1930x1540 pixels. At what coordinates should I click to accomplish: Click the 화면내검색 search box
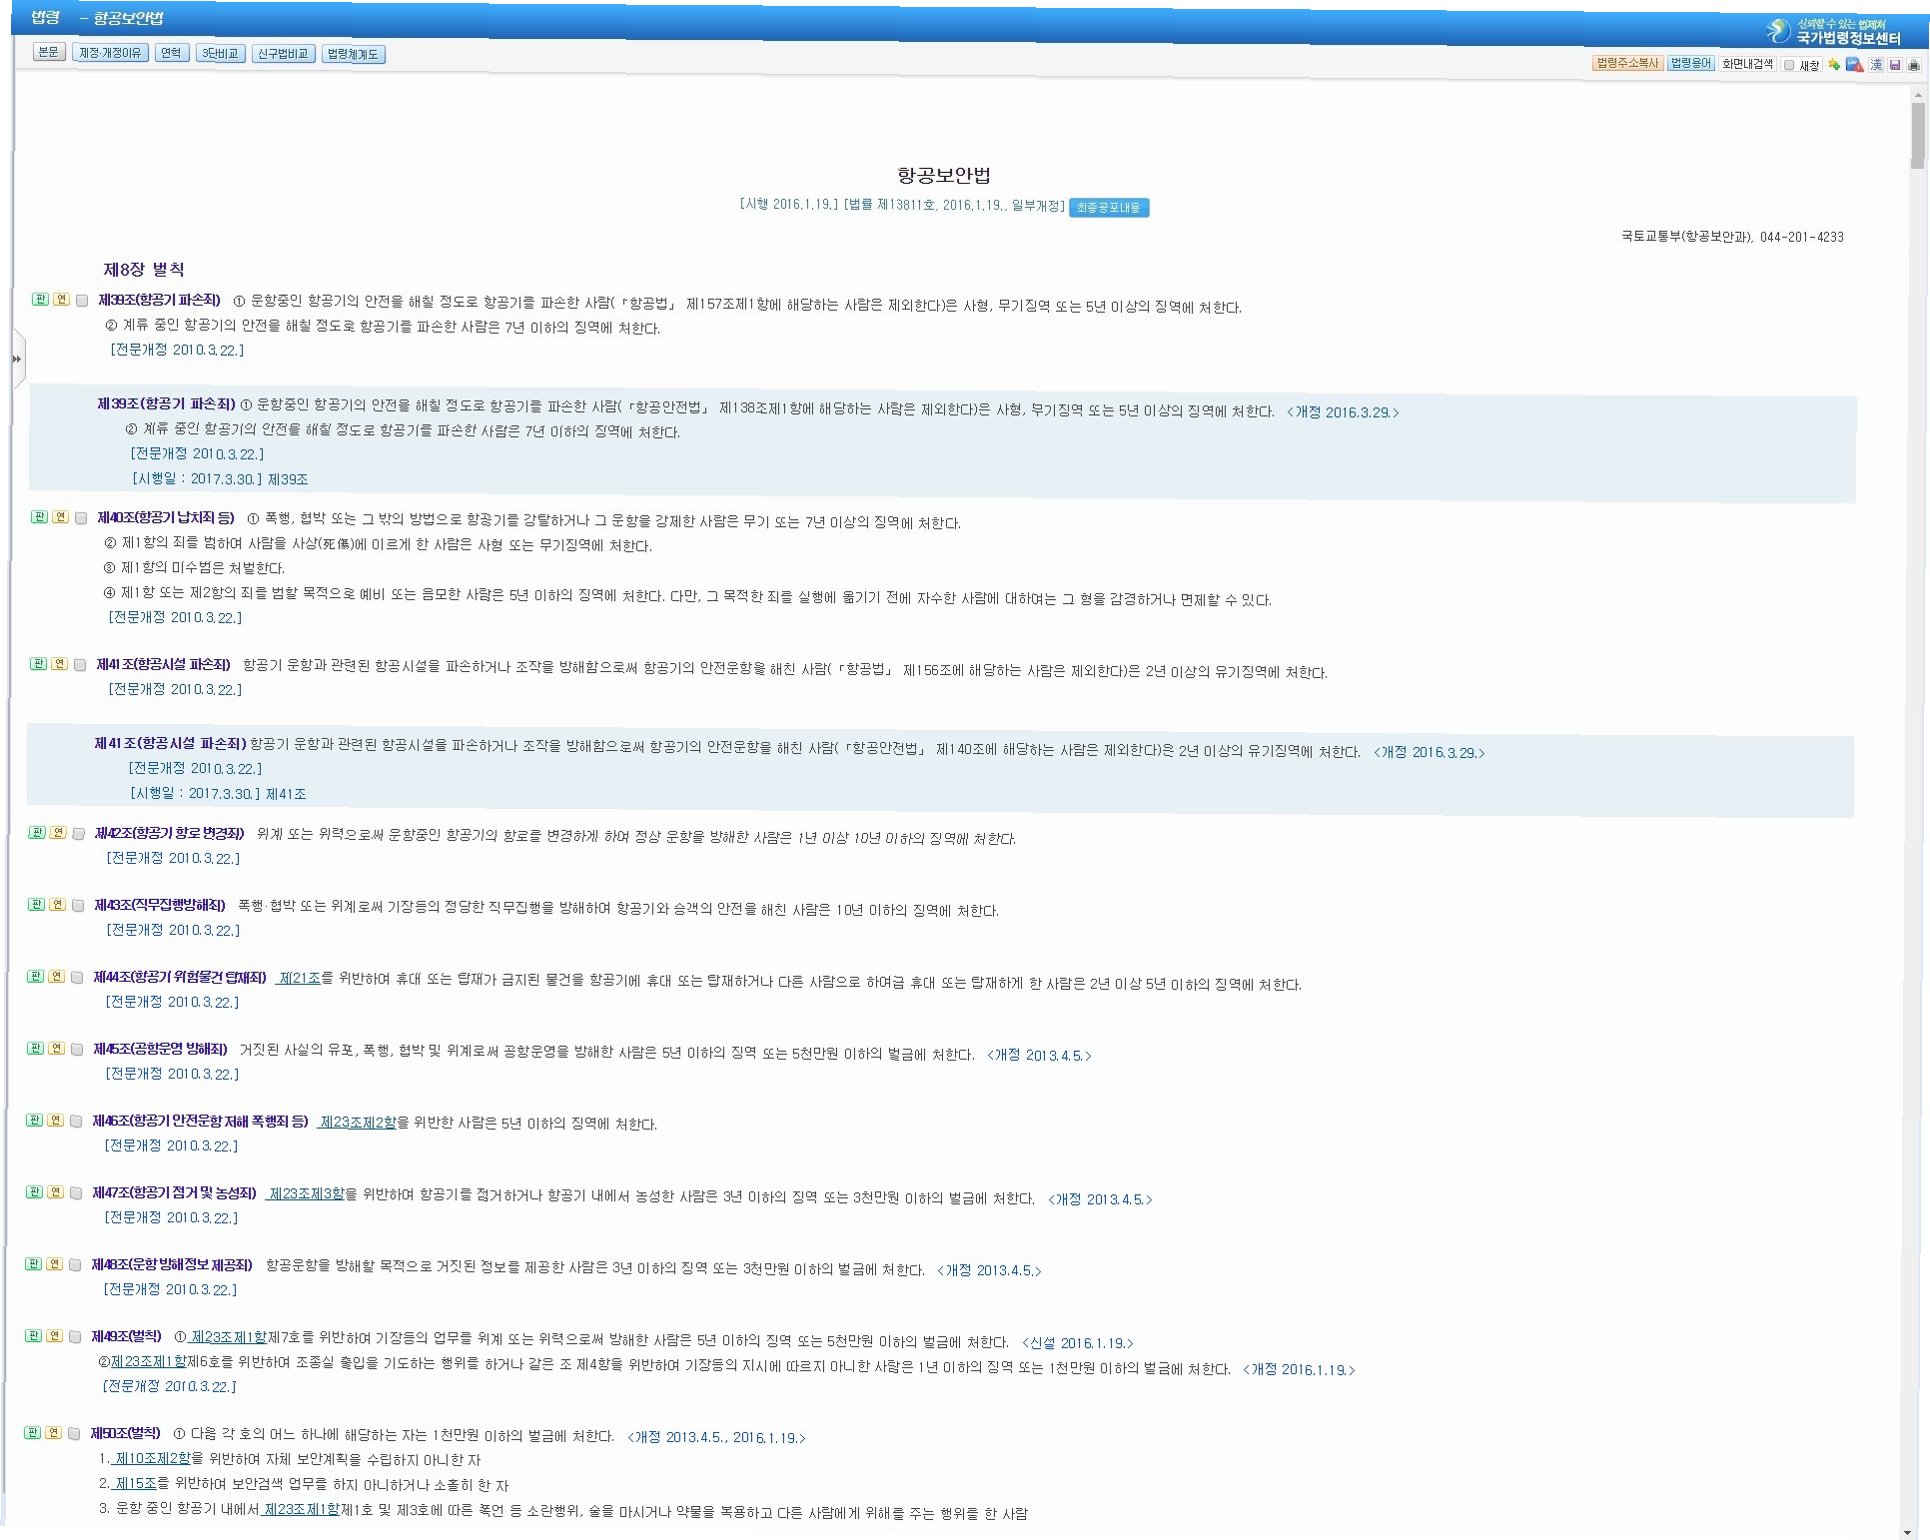coord(1747,64)
